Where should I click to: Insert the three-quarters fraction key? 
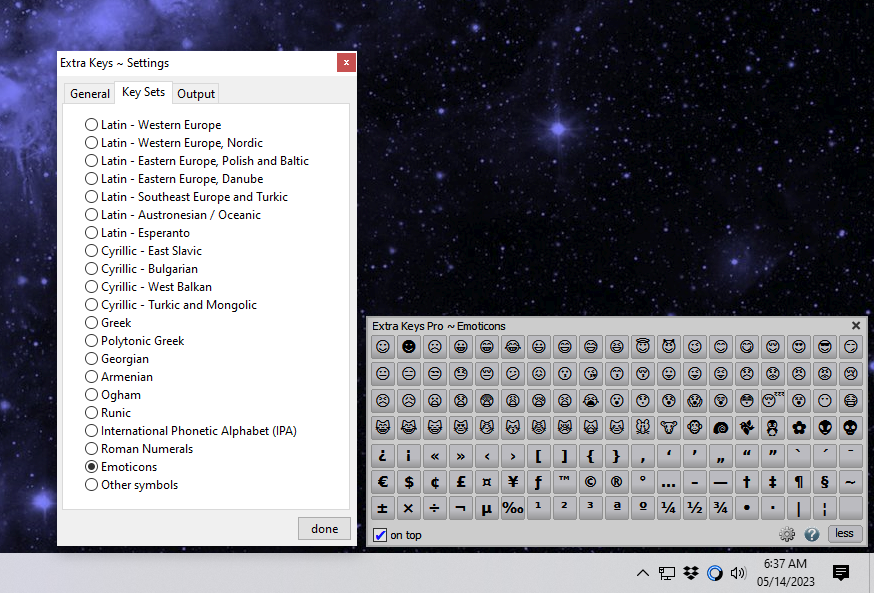pos(721,508)
